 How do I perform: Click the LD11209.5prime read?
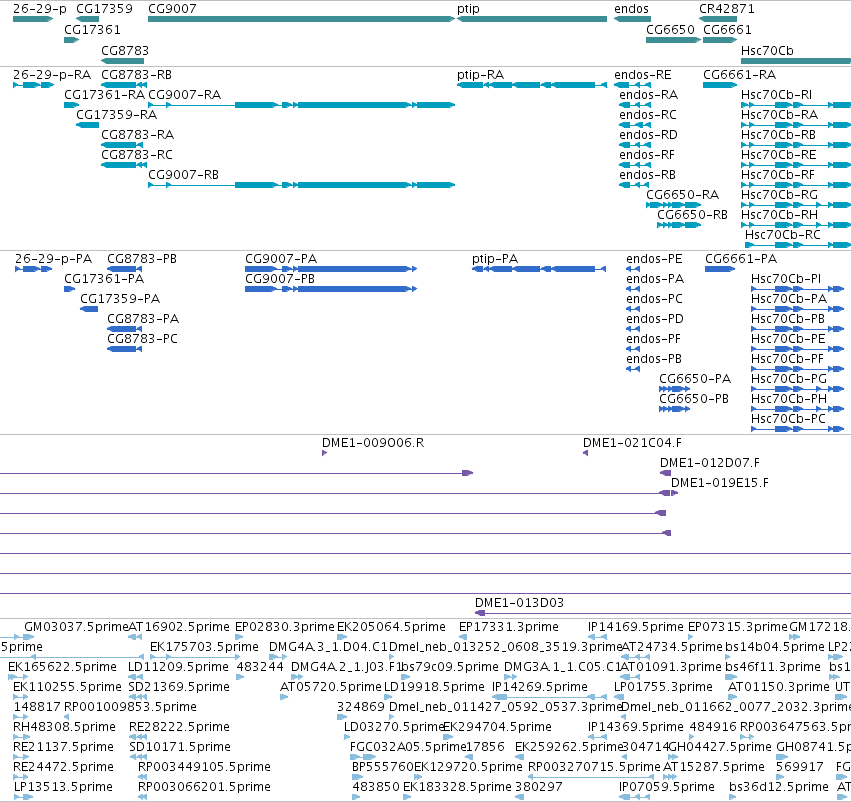click(x=135, y=677)
